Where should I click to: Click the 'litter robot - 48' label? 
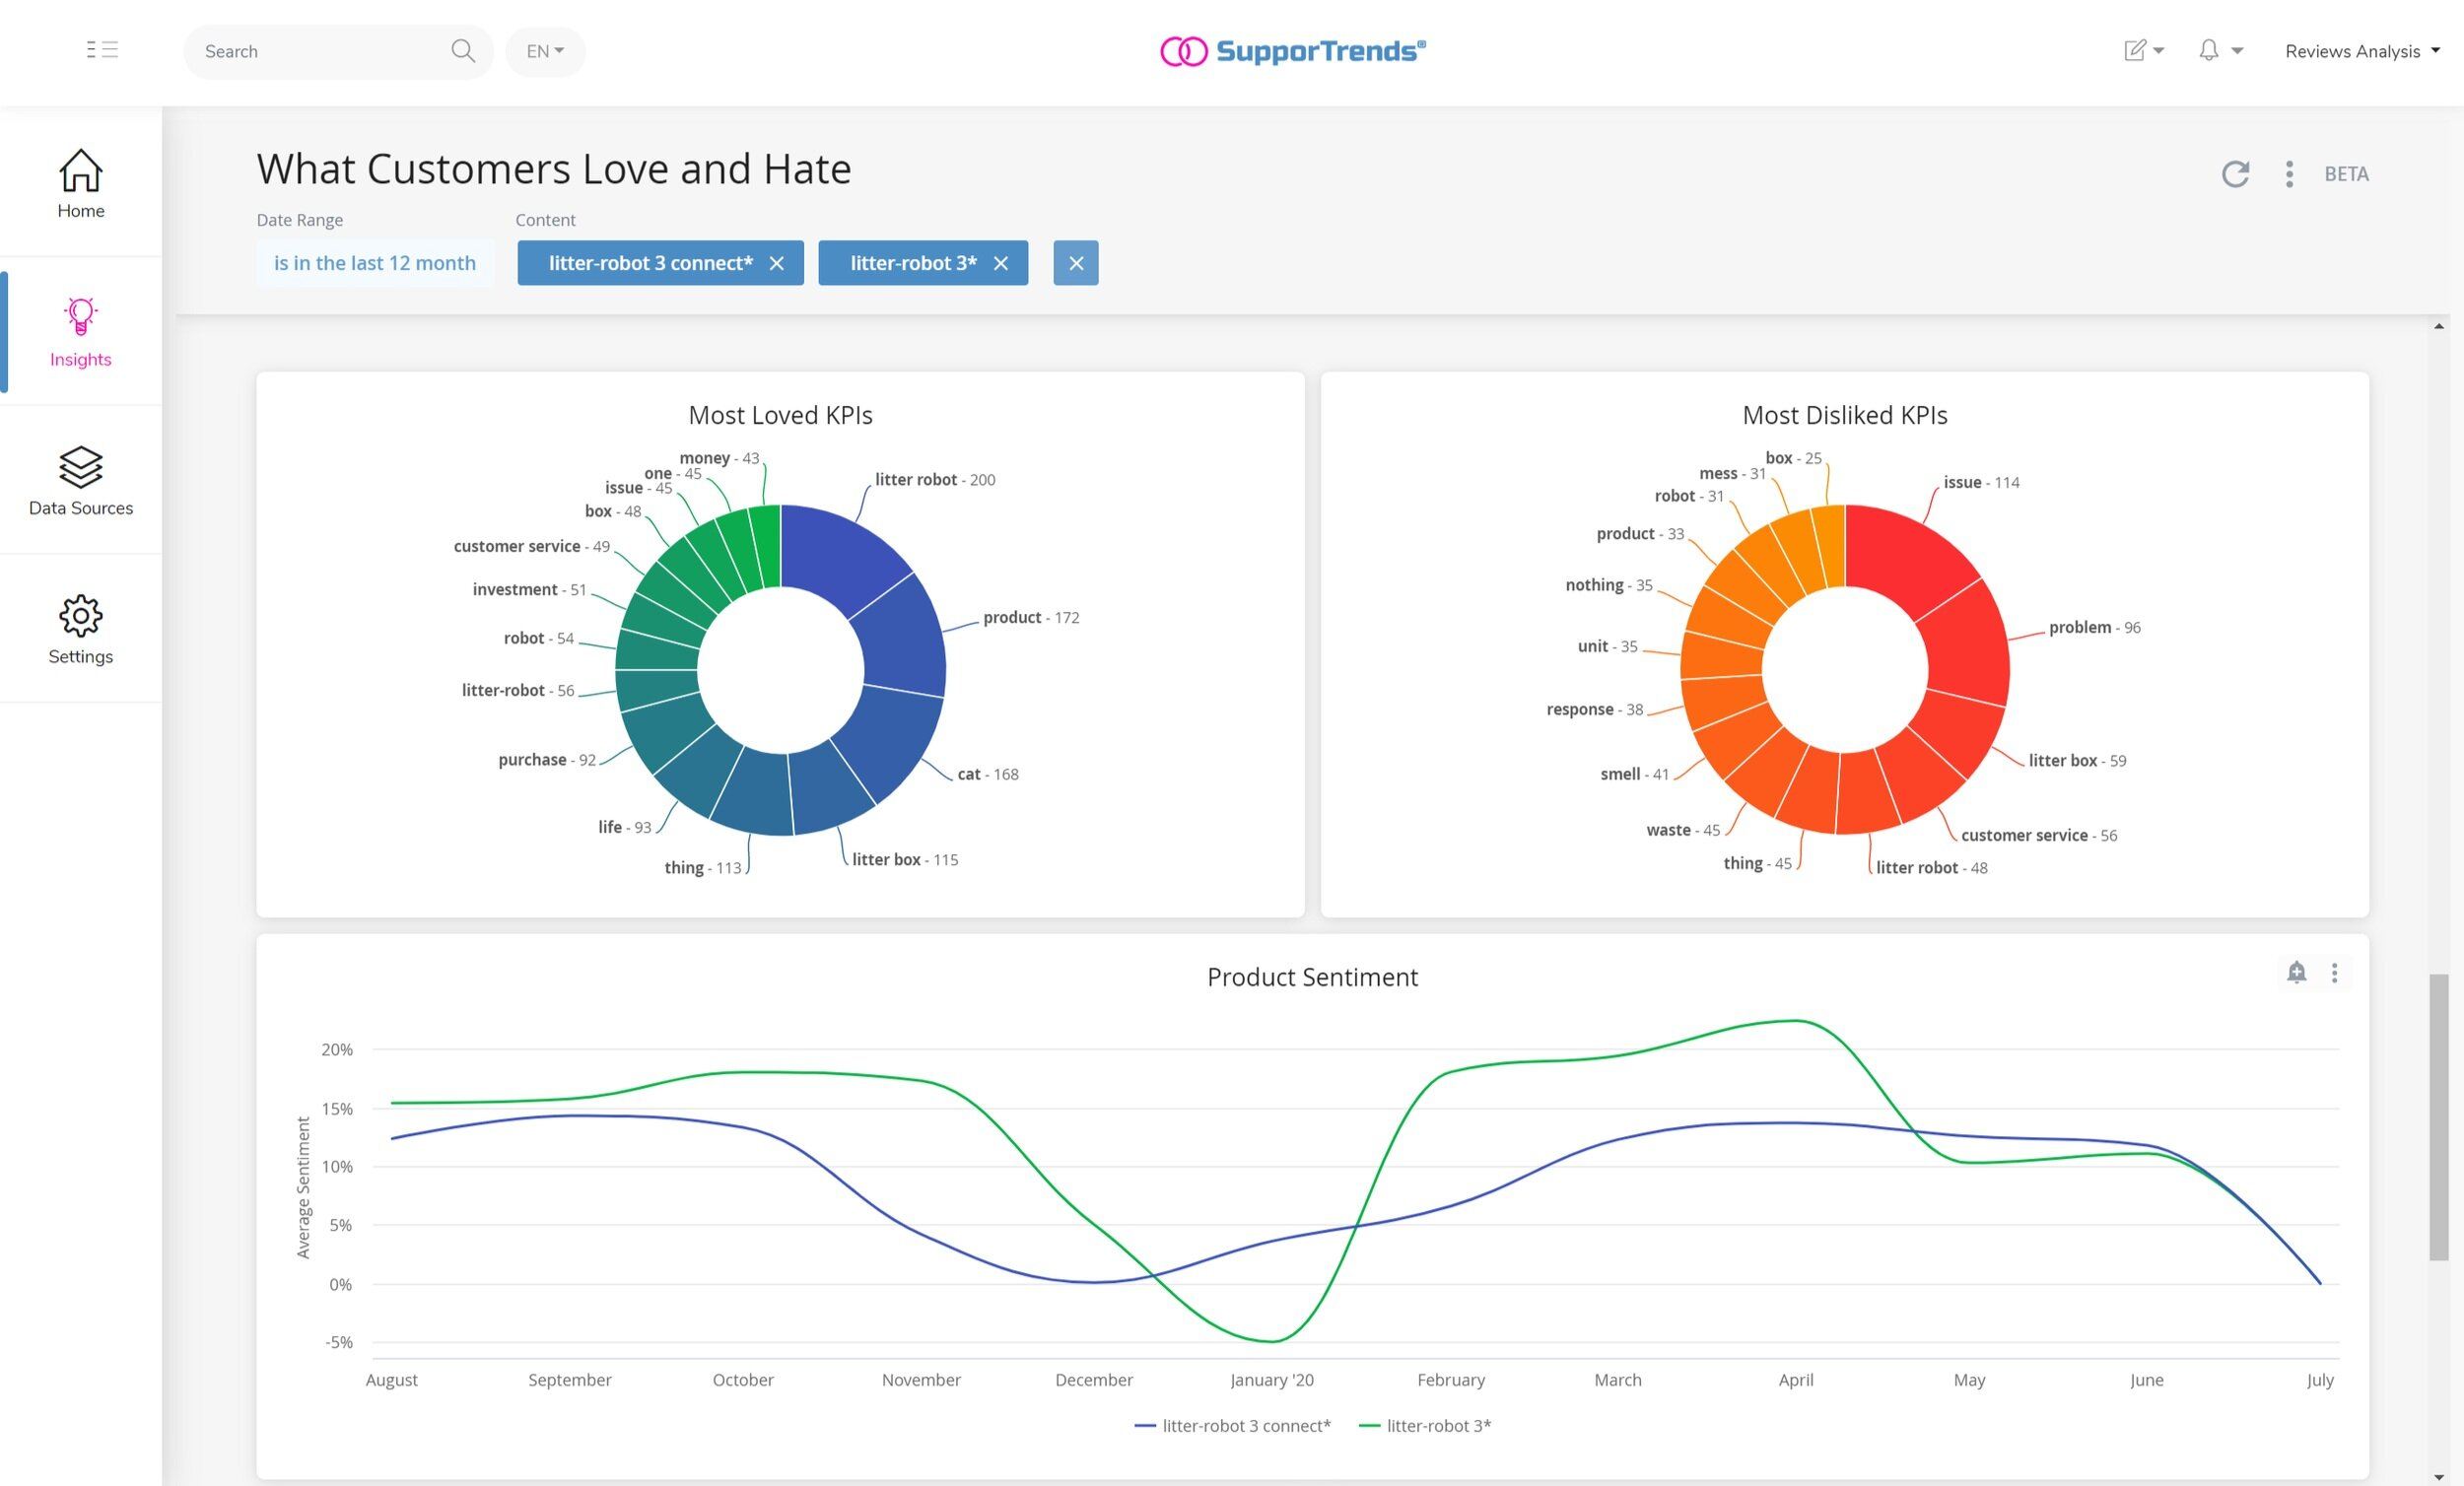point(1932,867)
